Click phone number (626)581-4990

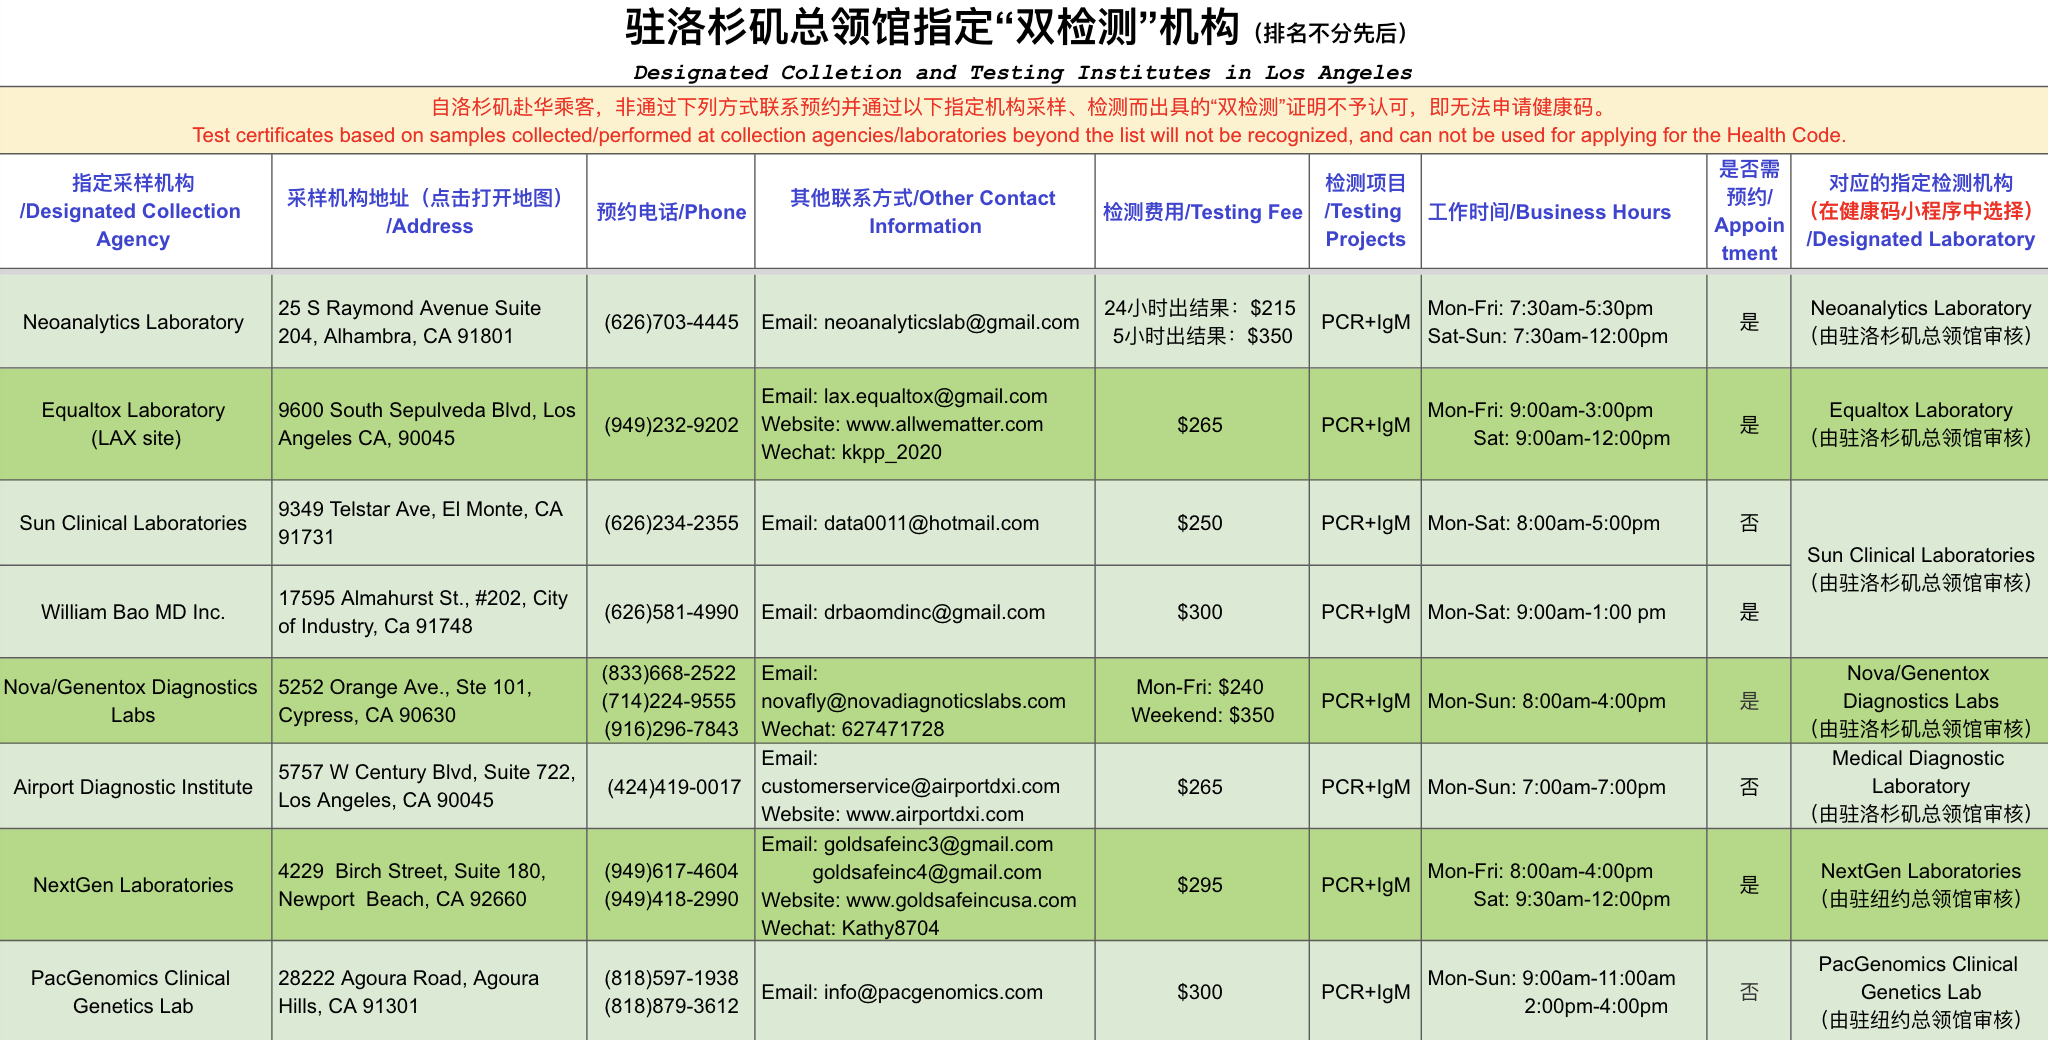pos(671,612)
